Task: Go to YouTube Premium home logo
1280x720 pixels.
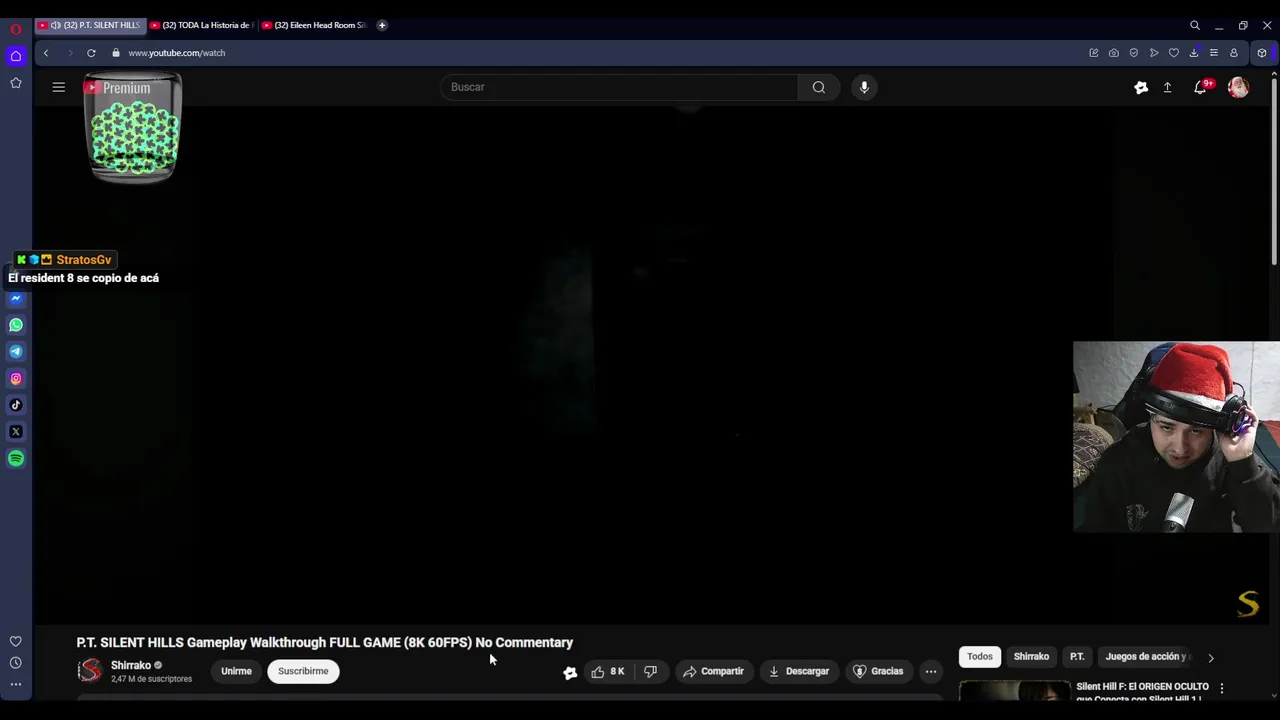Action: 117,88
